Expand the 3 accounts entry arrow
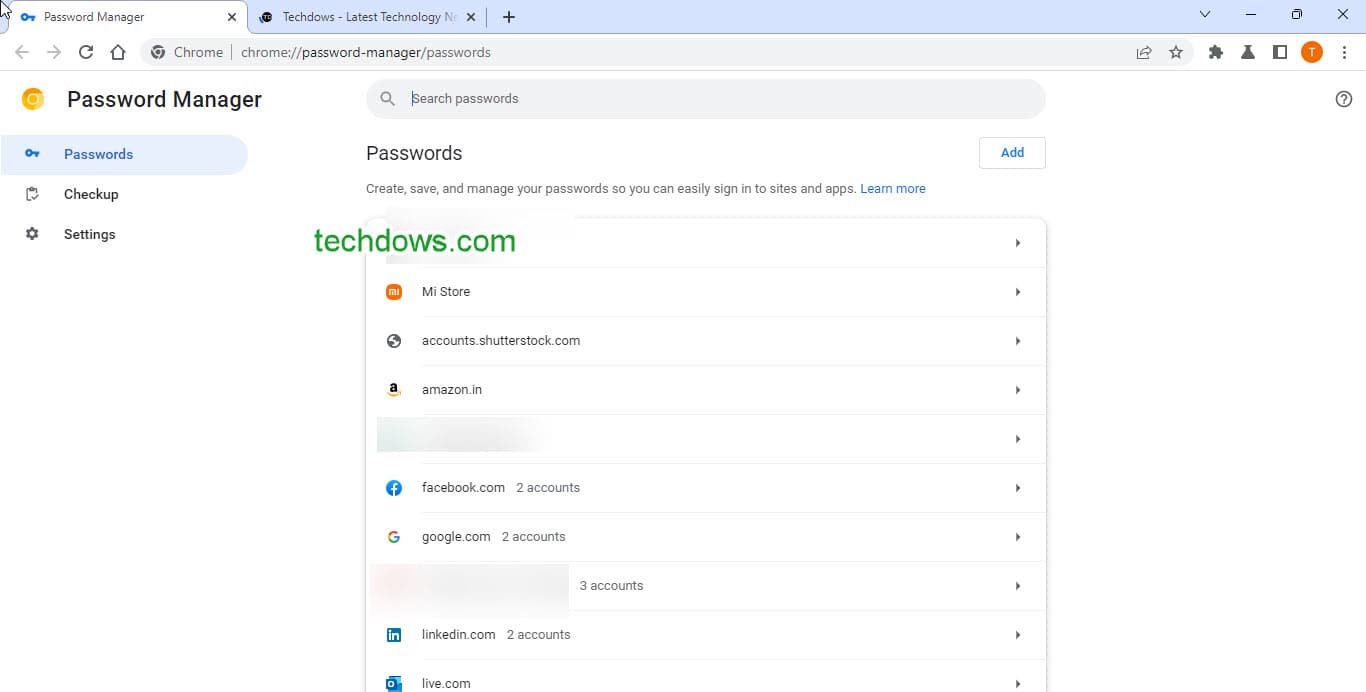Viewport: 1366px width, 692px height. (1018, 586)
